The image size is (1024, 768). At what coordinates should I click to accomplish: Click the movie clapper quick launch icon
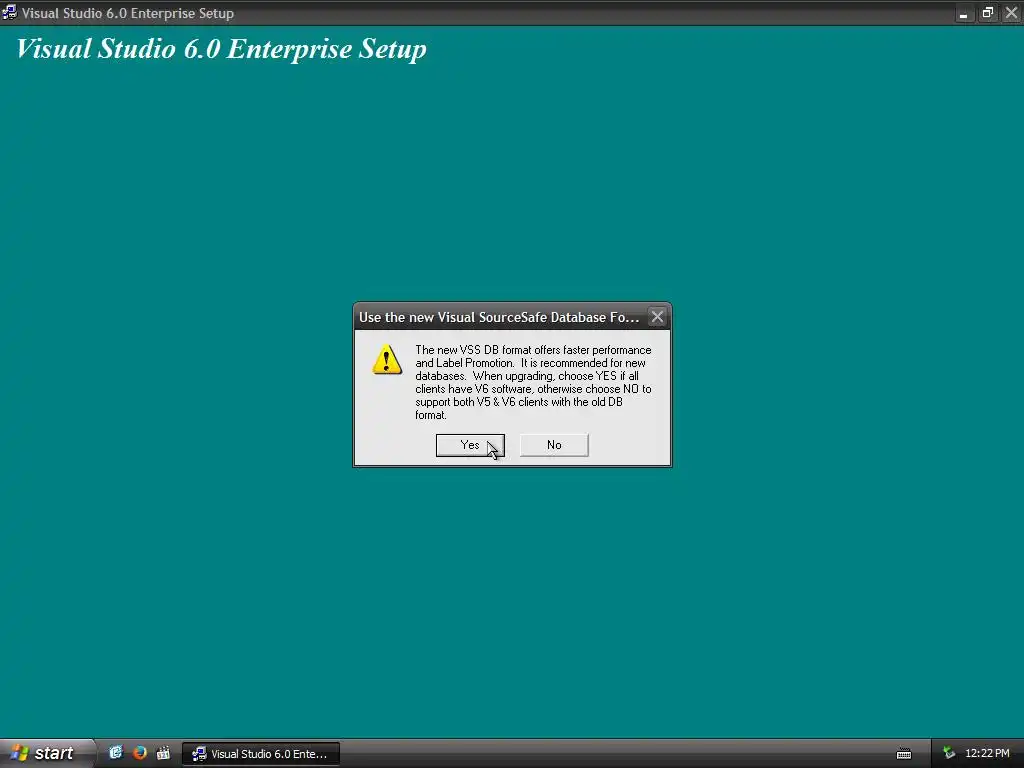(x=163, y=753)
